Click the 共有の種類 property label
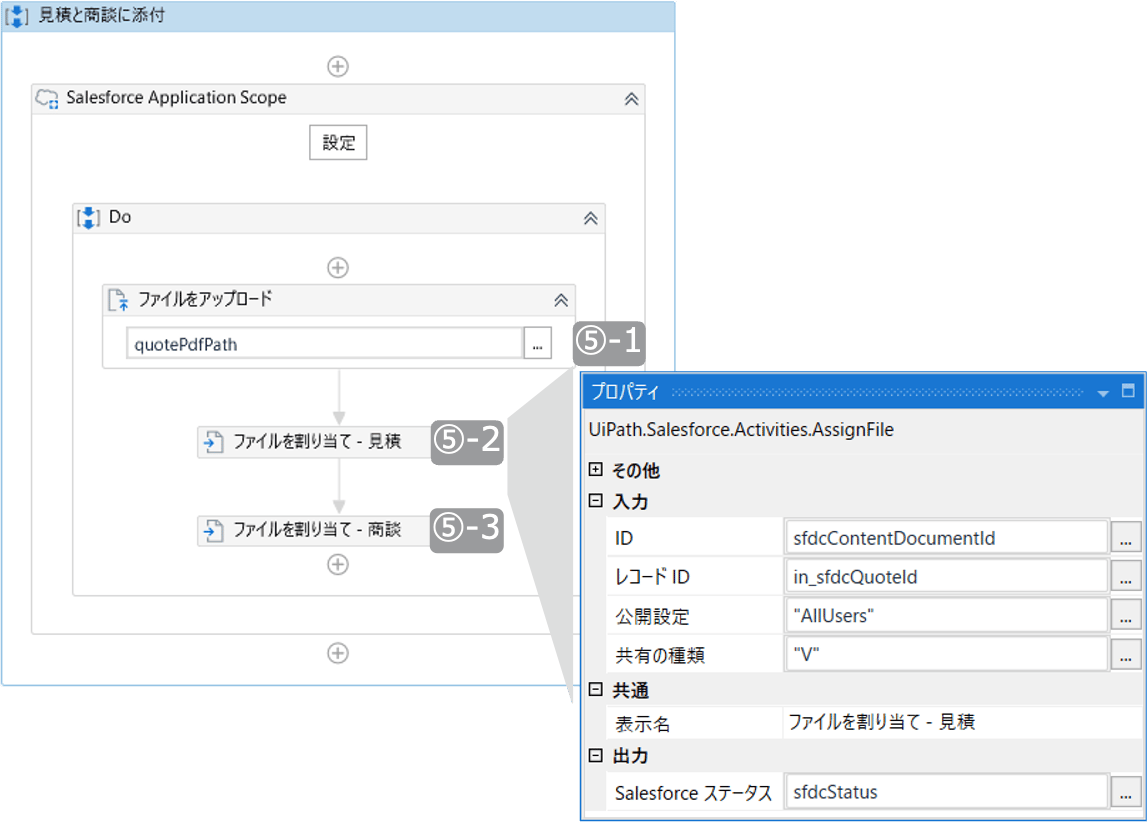 click(x=660, y=655)
